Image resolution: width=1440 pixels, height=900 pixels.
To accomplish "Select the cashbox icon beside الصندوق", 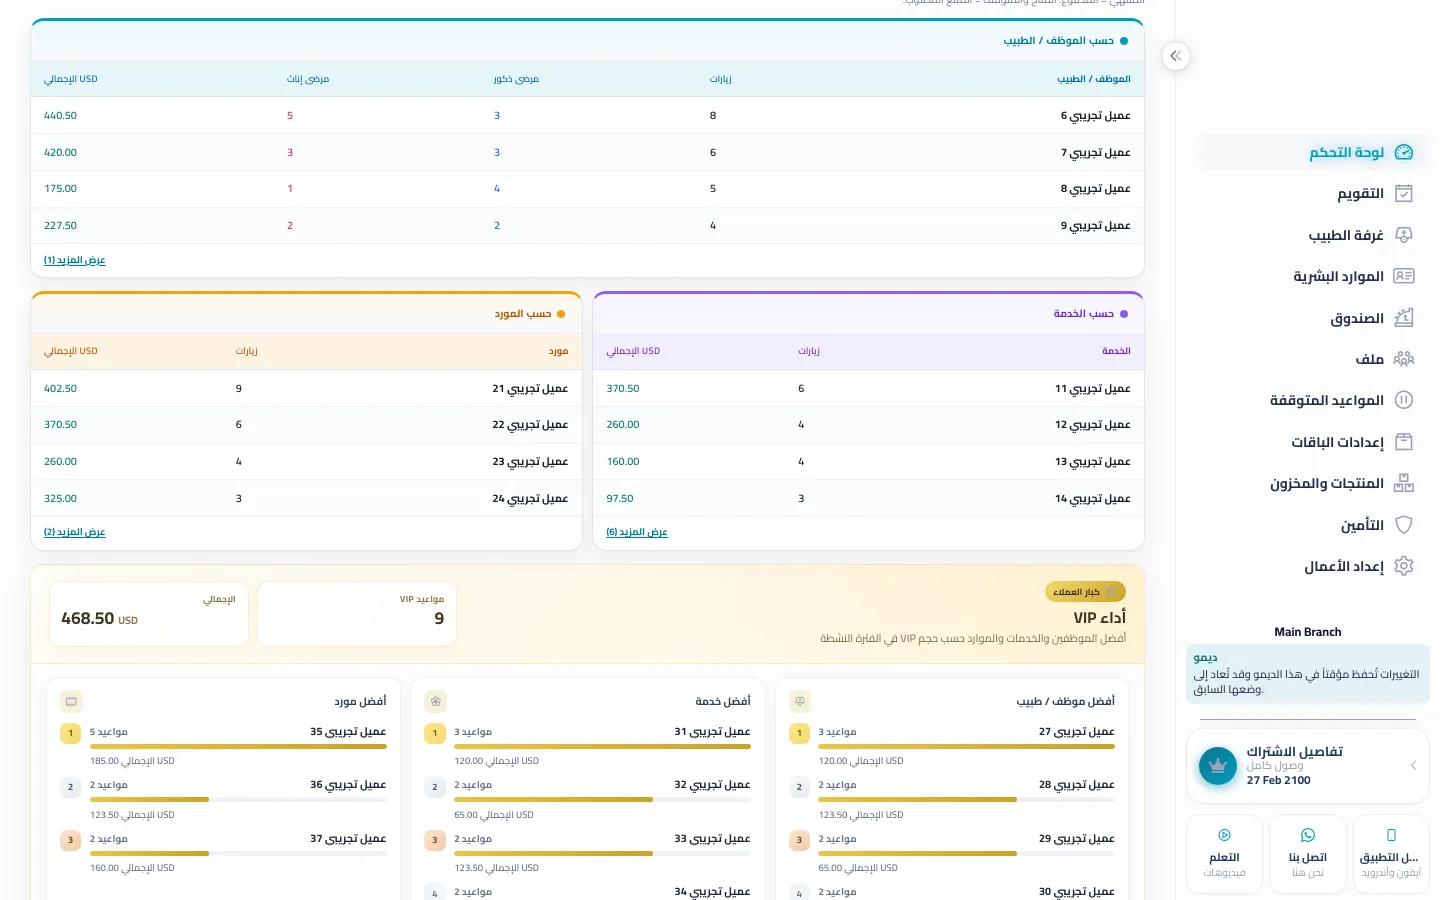I will click(1404, 318).
